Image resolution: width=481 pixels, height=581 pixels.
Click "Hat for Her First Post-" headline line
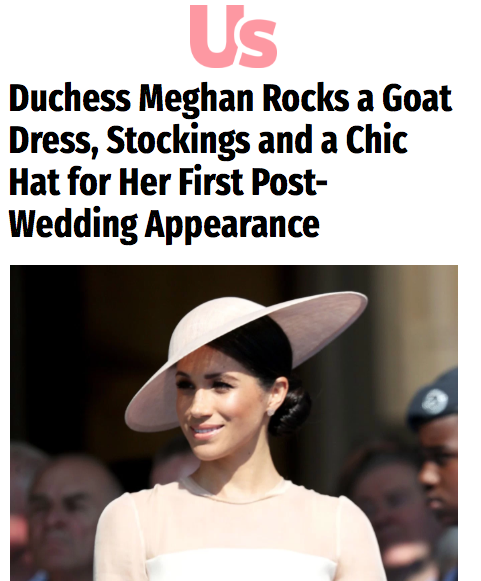(168, 182)
